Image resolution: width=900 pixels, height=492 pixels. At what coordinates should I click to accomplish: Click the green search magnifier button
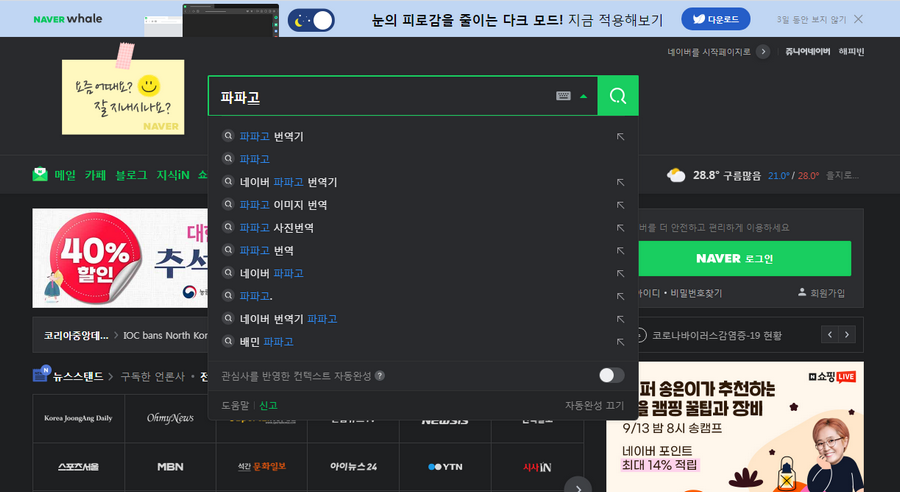tap(618, 96)
